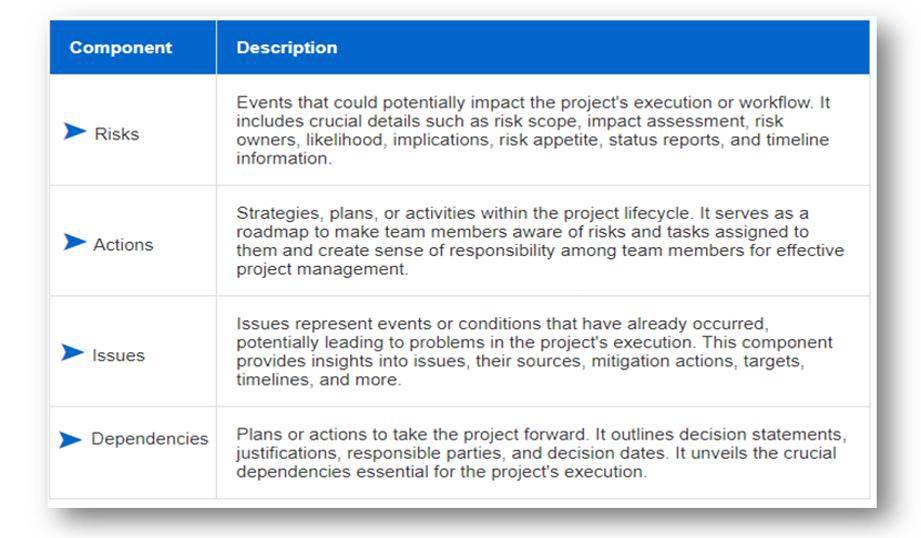Click the blue arrow beside Actions
The height and width of the screenshot is (538, 921).
[75, 241]
